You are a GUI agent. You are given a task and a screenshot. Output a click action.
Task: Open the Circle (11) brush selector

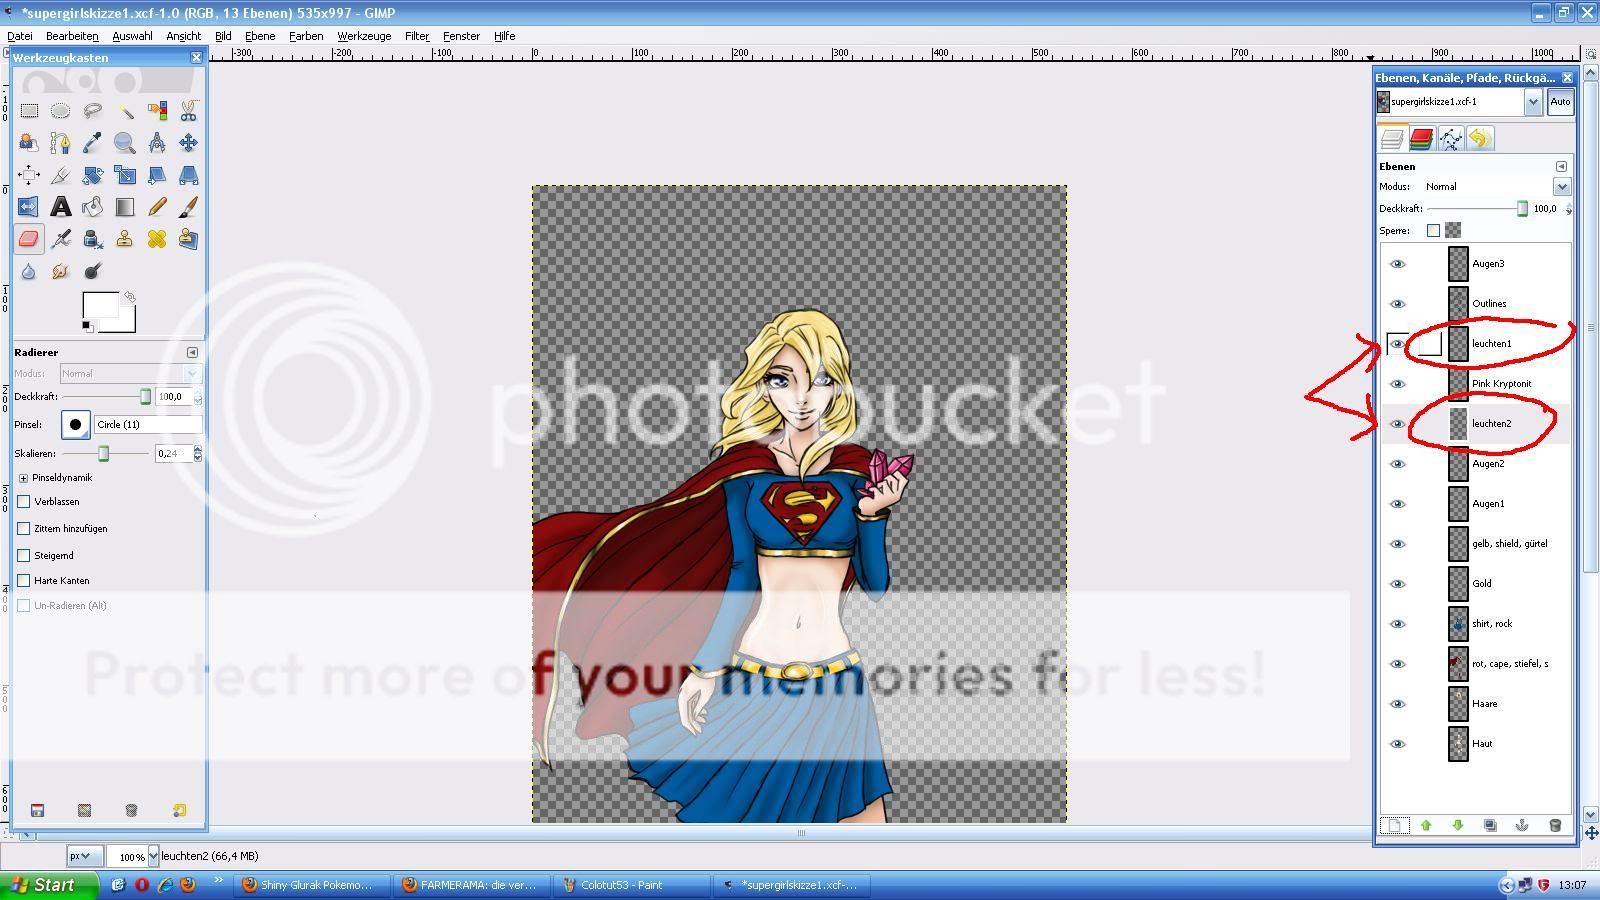(x=75, y=425)
